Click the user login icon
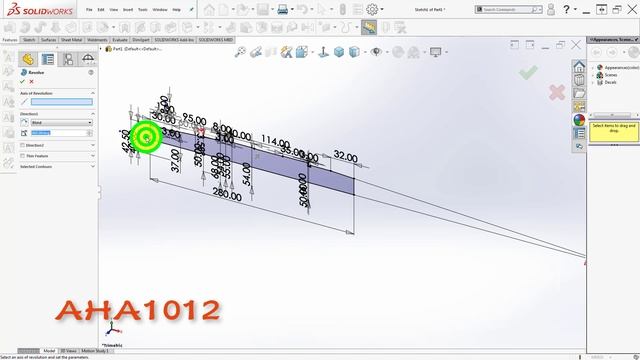Screen dimensions: 640x360 pyautogui.click(x=551, y=9)
